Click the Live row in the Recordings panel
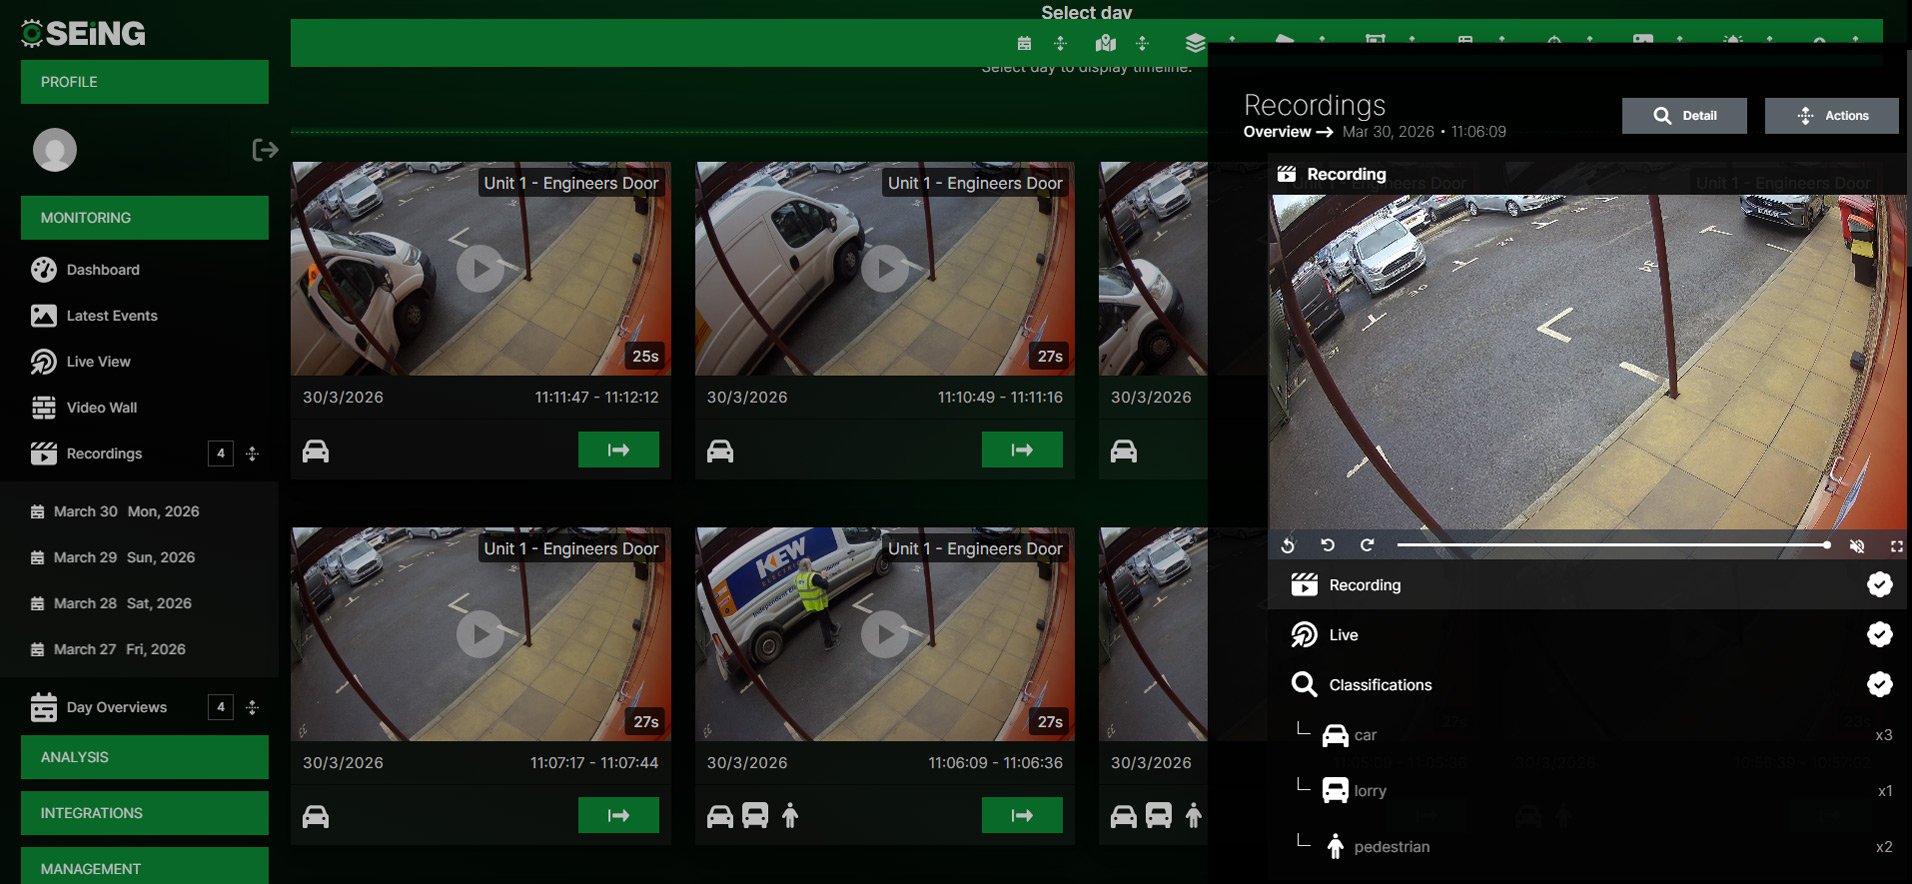1912x884 pixels. click(x=1590, y=635)
